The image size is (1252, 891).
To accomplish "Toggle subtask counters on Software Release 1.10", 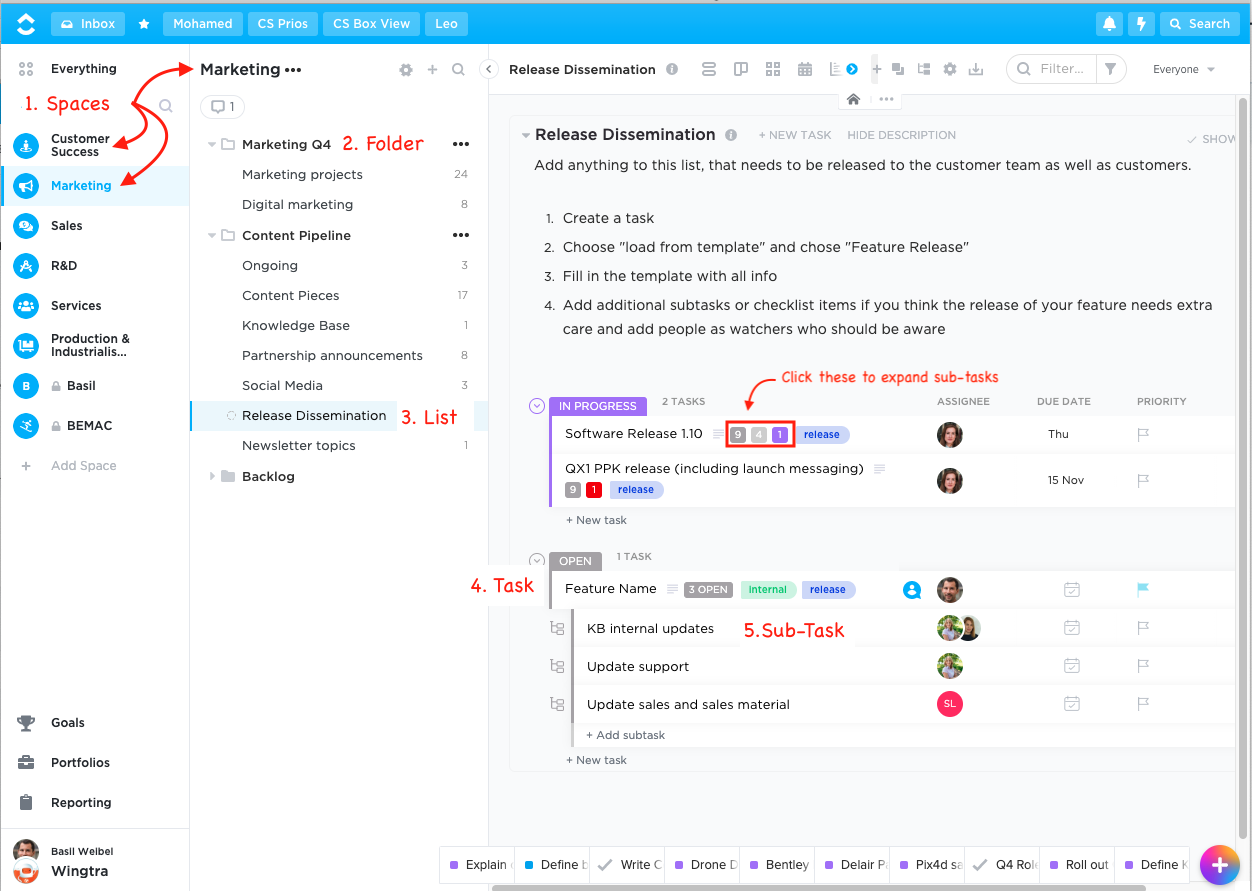I will pyautogui.click(x=760, y=435).
